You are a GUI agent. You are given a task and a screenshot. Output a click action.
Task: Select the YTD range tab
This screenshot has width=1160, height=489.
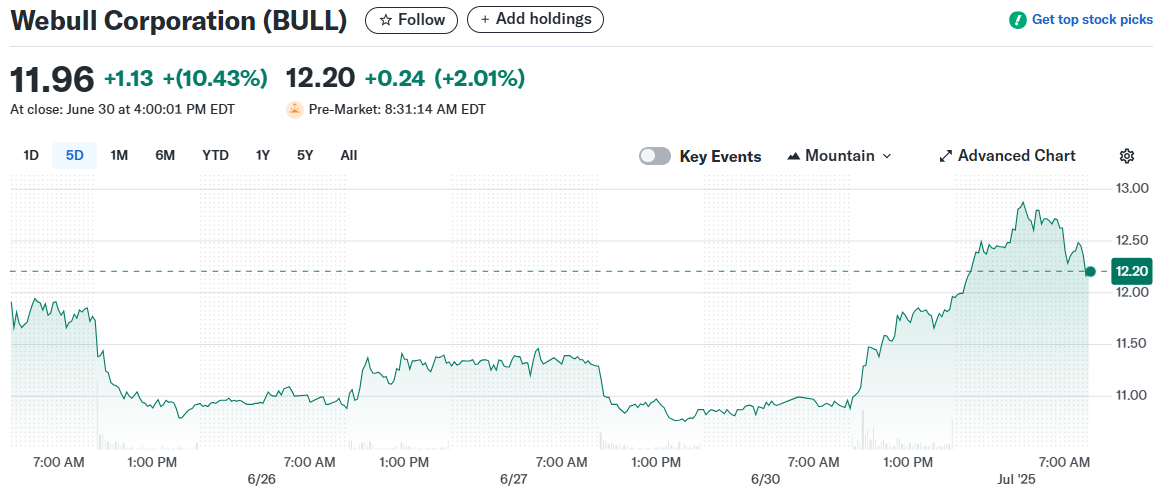[215, 155]
